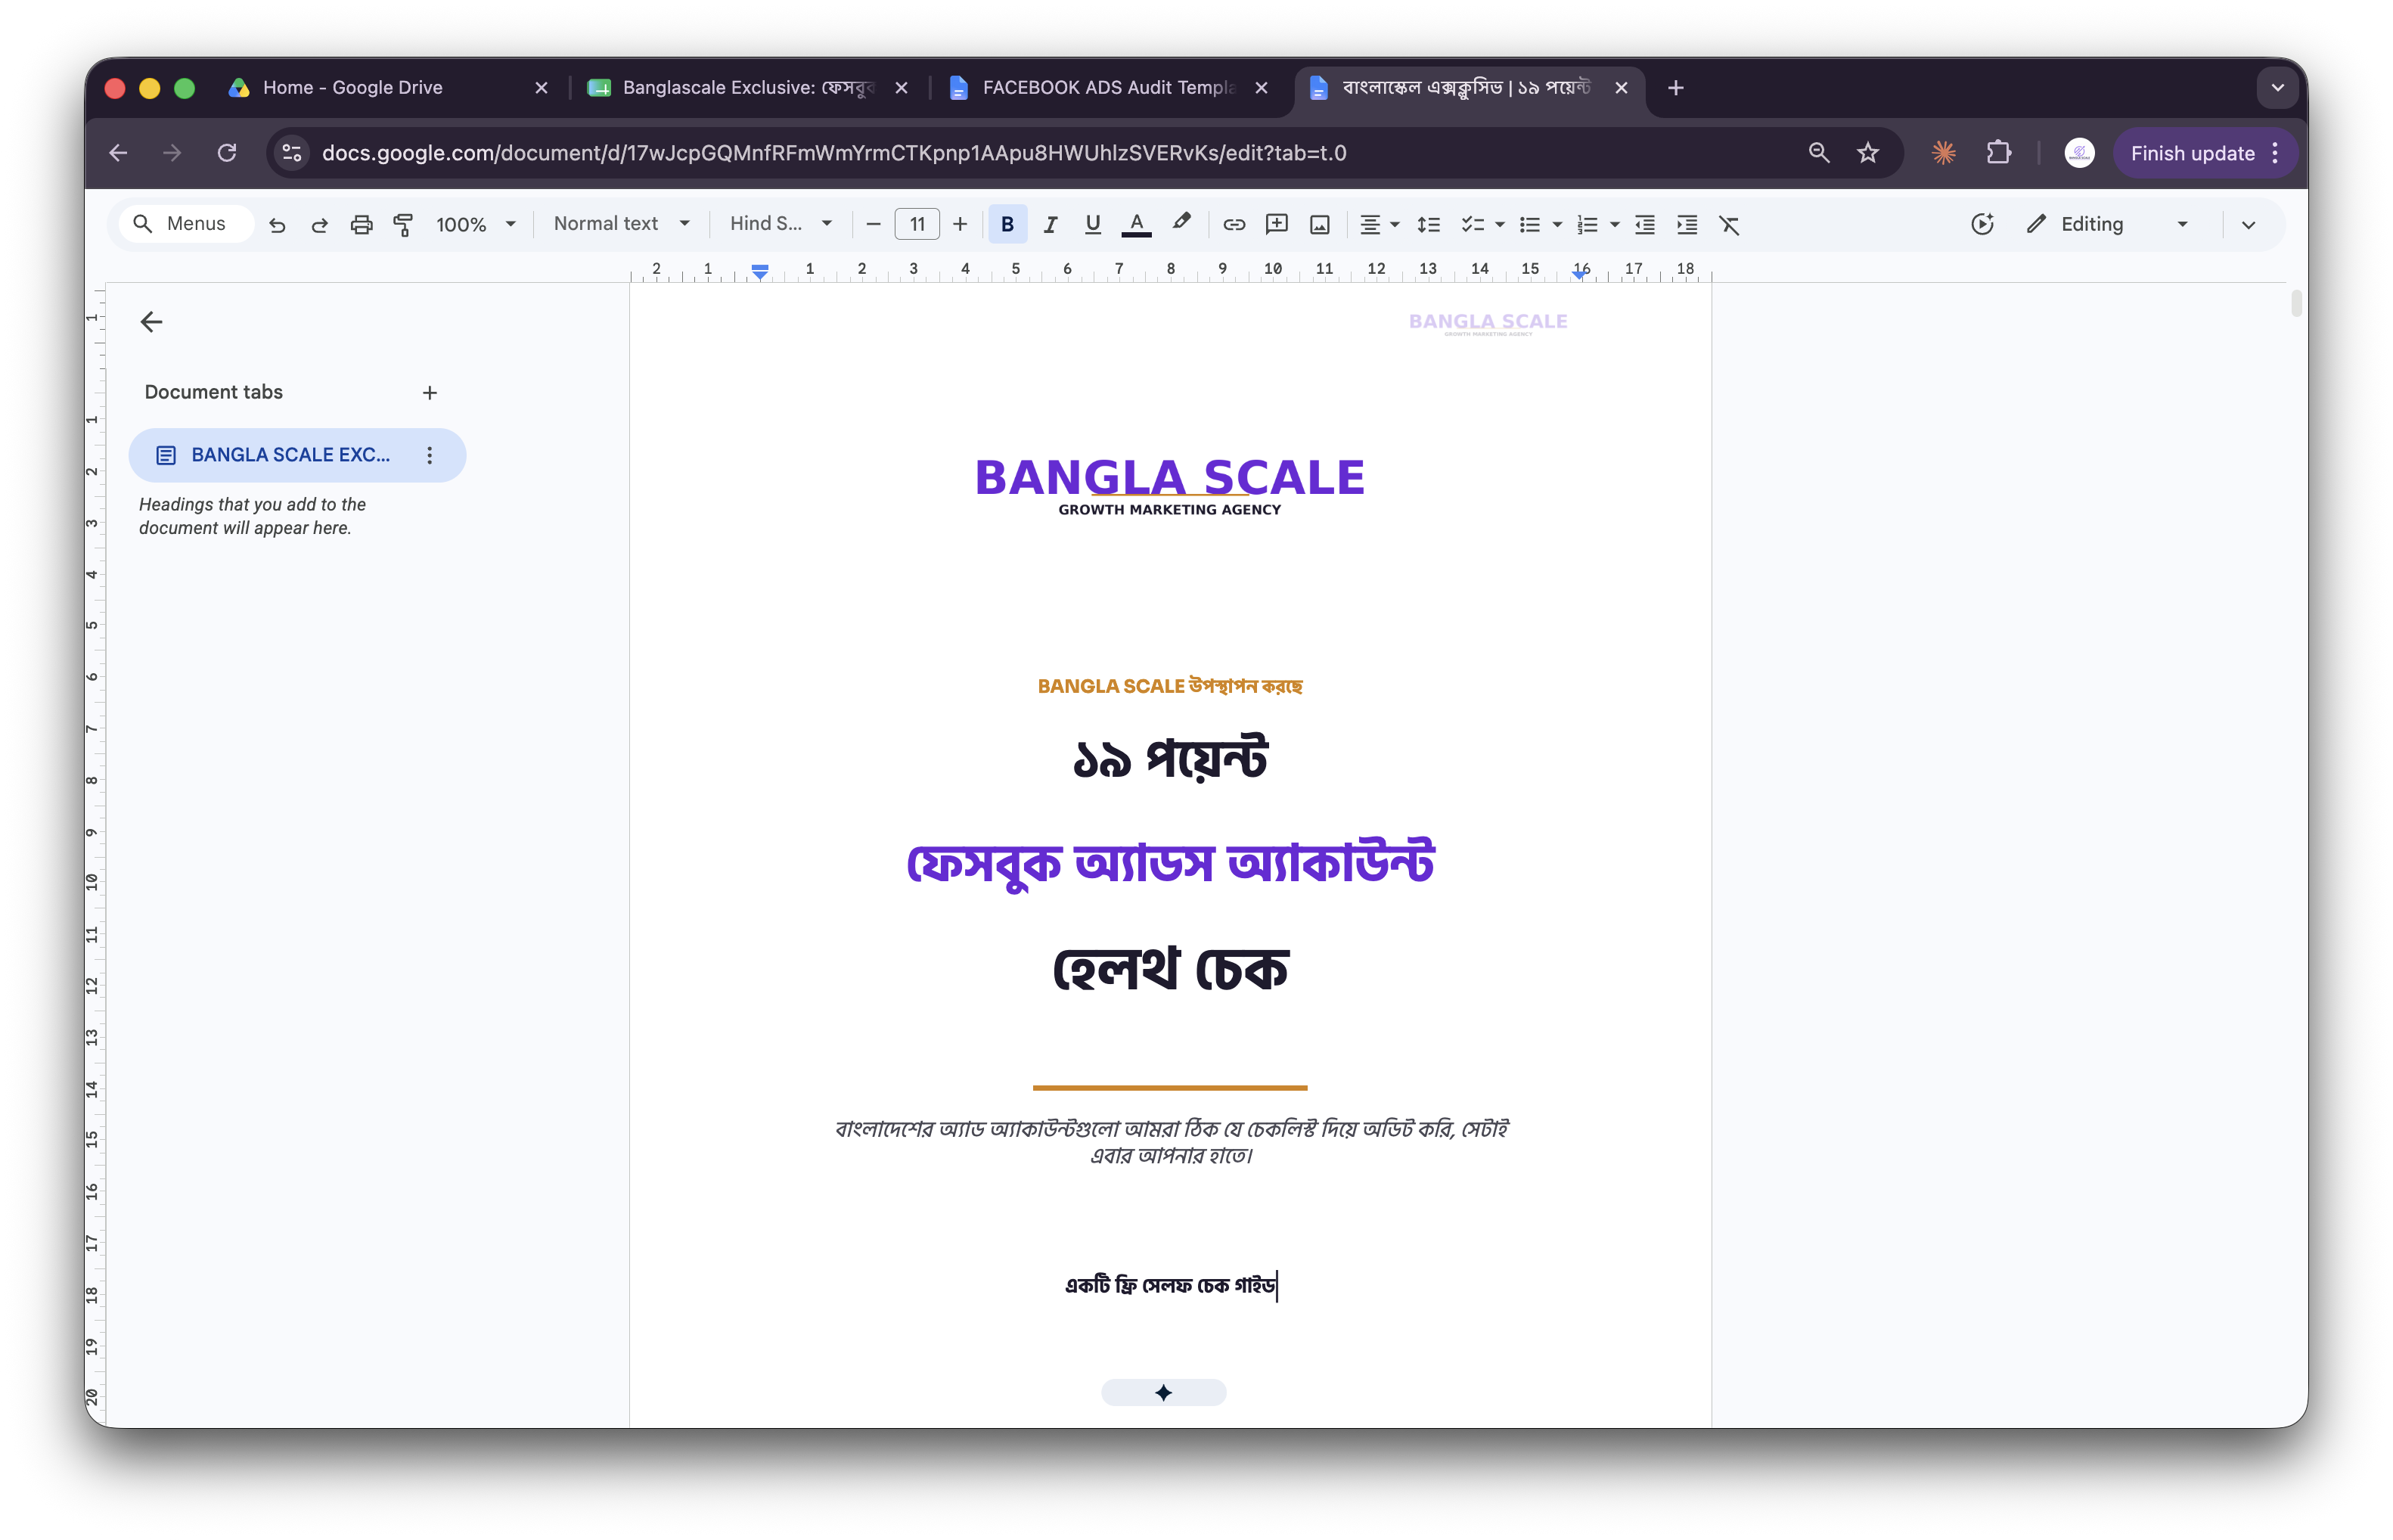Click the font size field showing 11
This screenshot has height=1540, width=2393.
[x=917, y=224]
